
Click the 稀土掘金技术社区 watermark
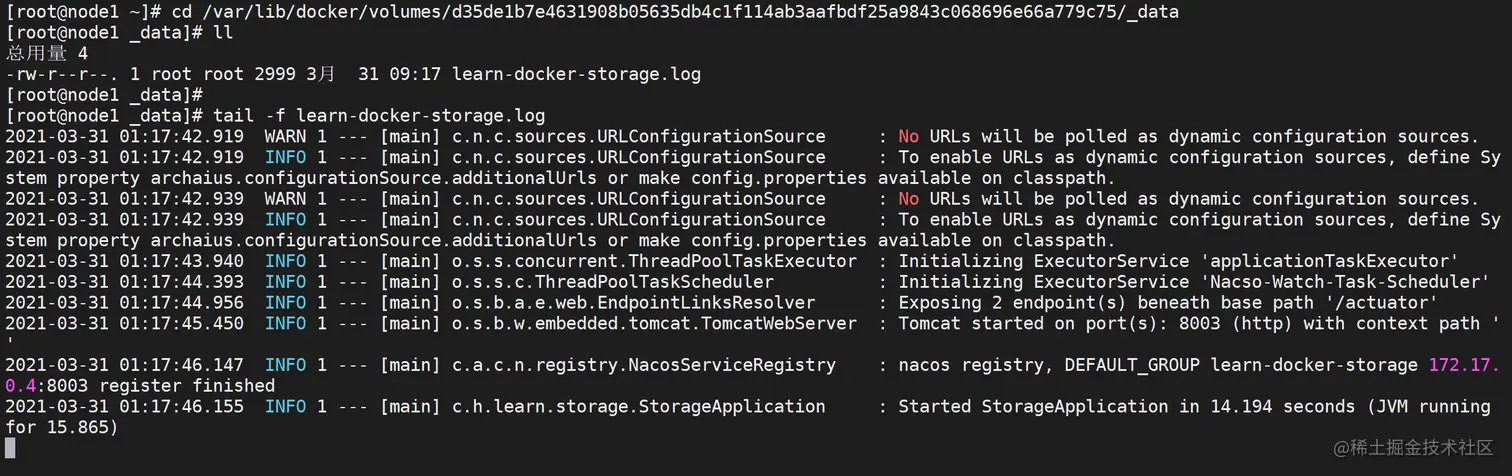point(1420,448)
